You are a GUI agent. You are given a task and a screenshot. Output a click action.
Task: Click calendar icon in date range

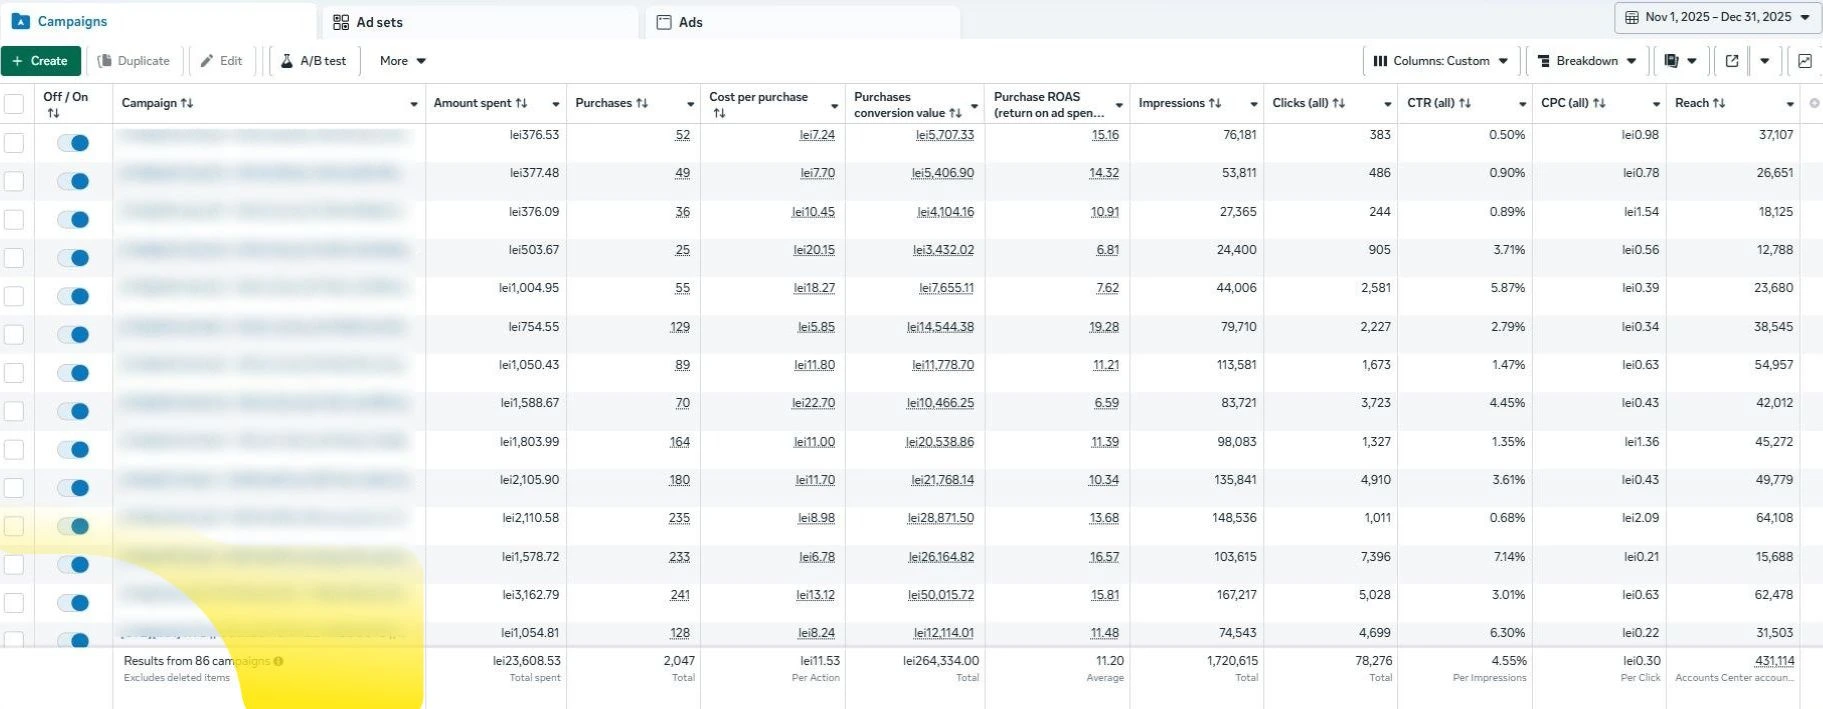[x=1632, y=17]
